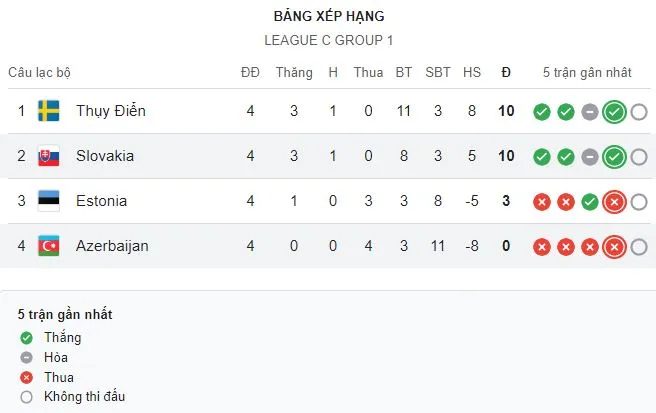
Task: Click the HS goal difference header
Action: click(472, 72)
